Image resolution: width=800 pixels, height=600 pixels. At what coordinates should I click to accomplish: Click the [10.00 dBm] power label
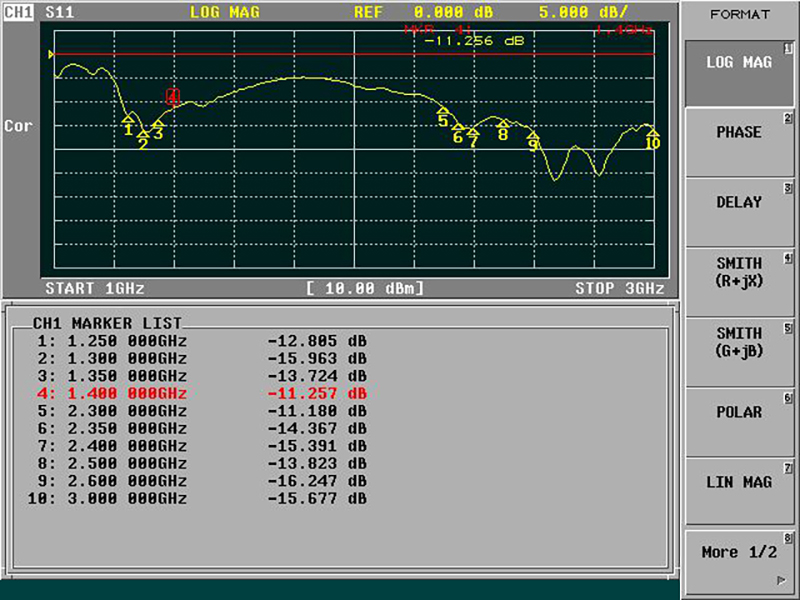365,288
